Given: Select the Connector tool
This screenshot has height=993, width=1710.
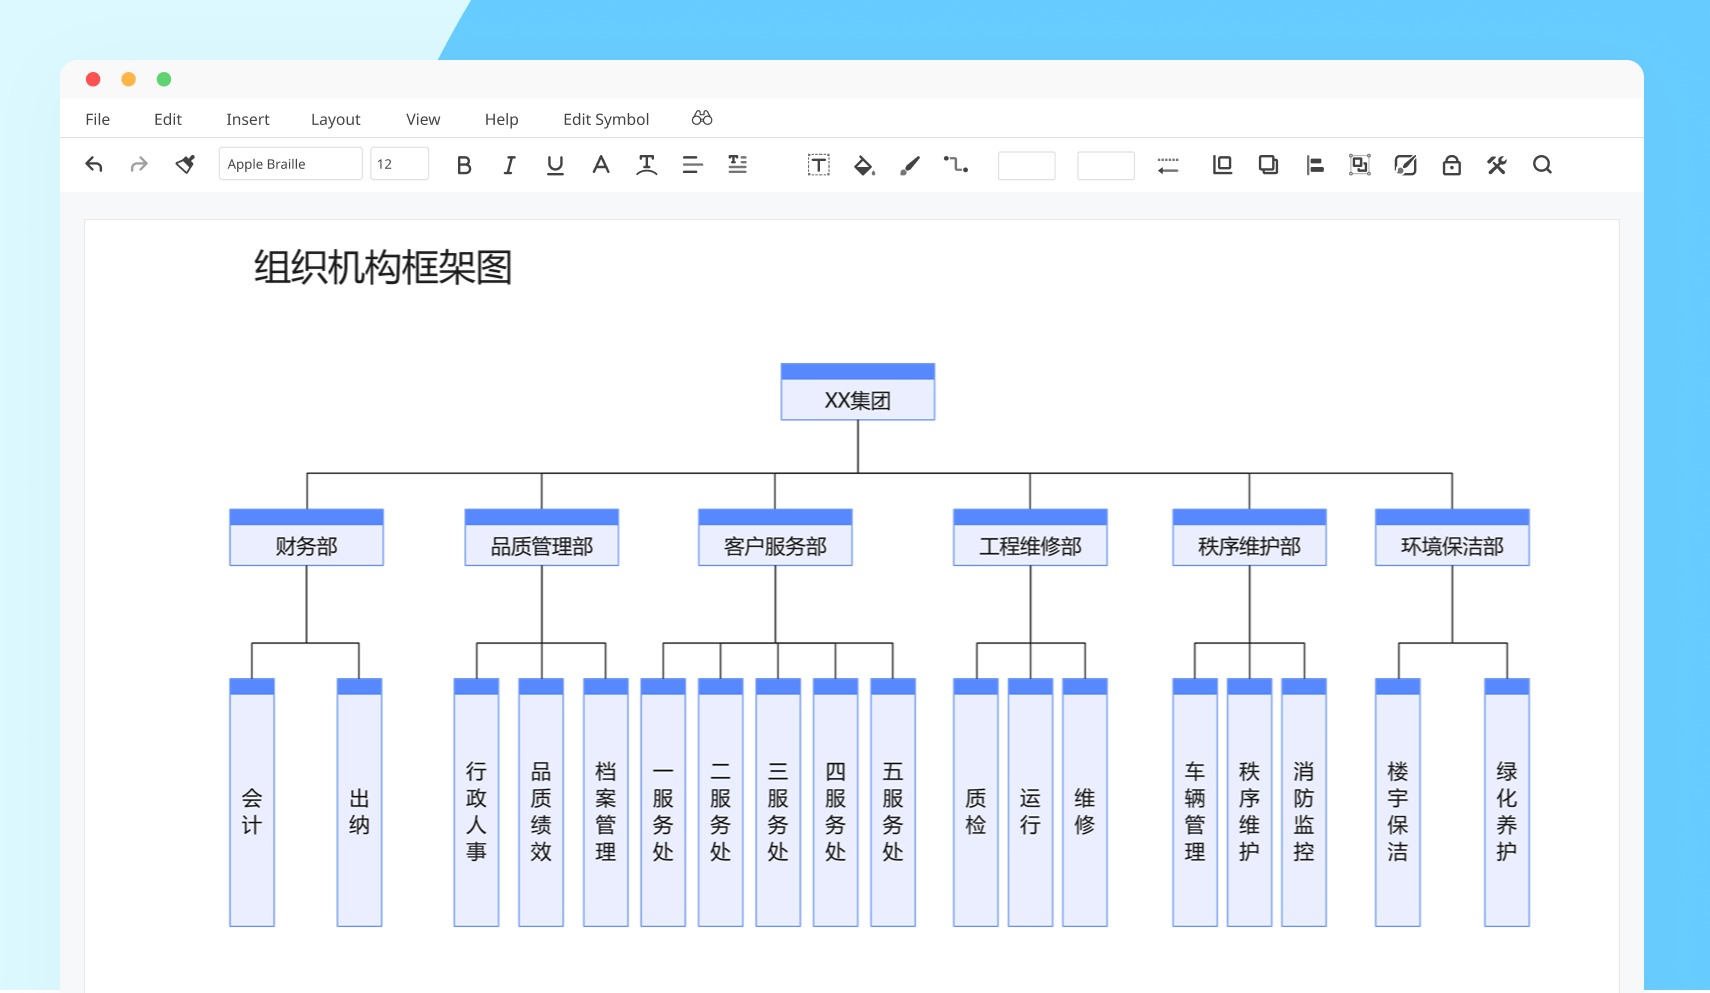Looking at the screenshot, I should (x=956, y=165).
